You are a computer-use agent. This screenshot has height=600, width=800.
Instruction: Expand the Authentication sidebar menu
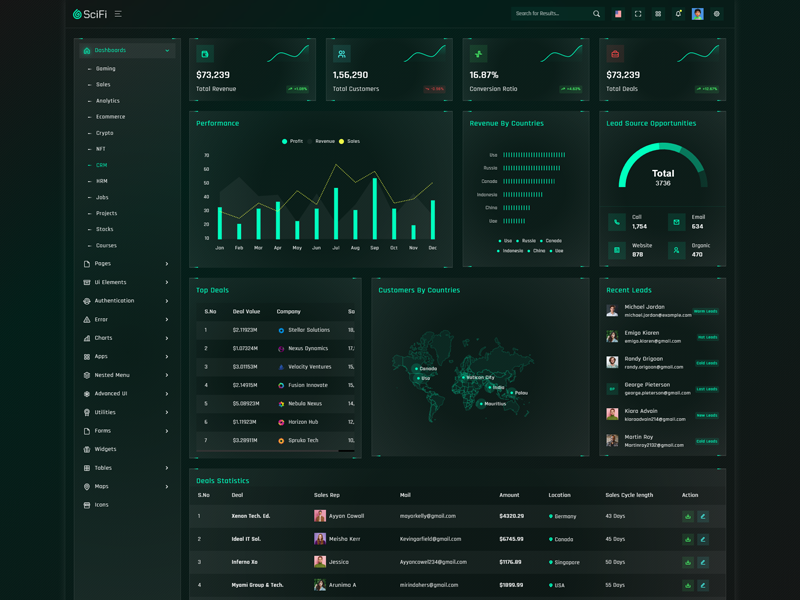pos(127,301)
